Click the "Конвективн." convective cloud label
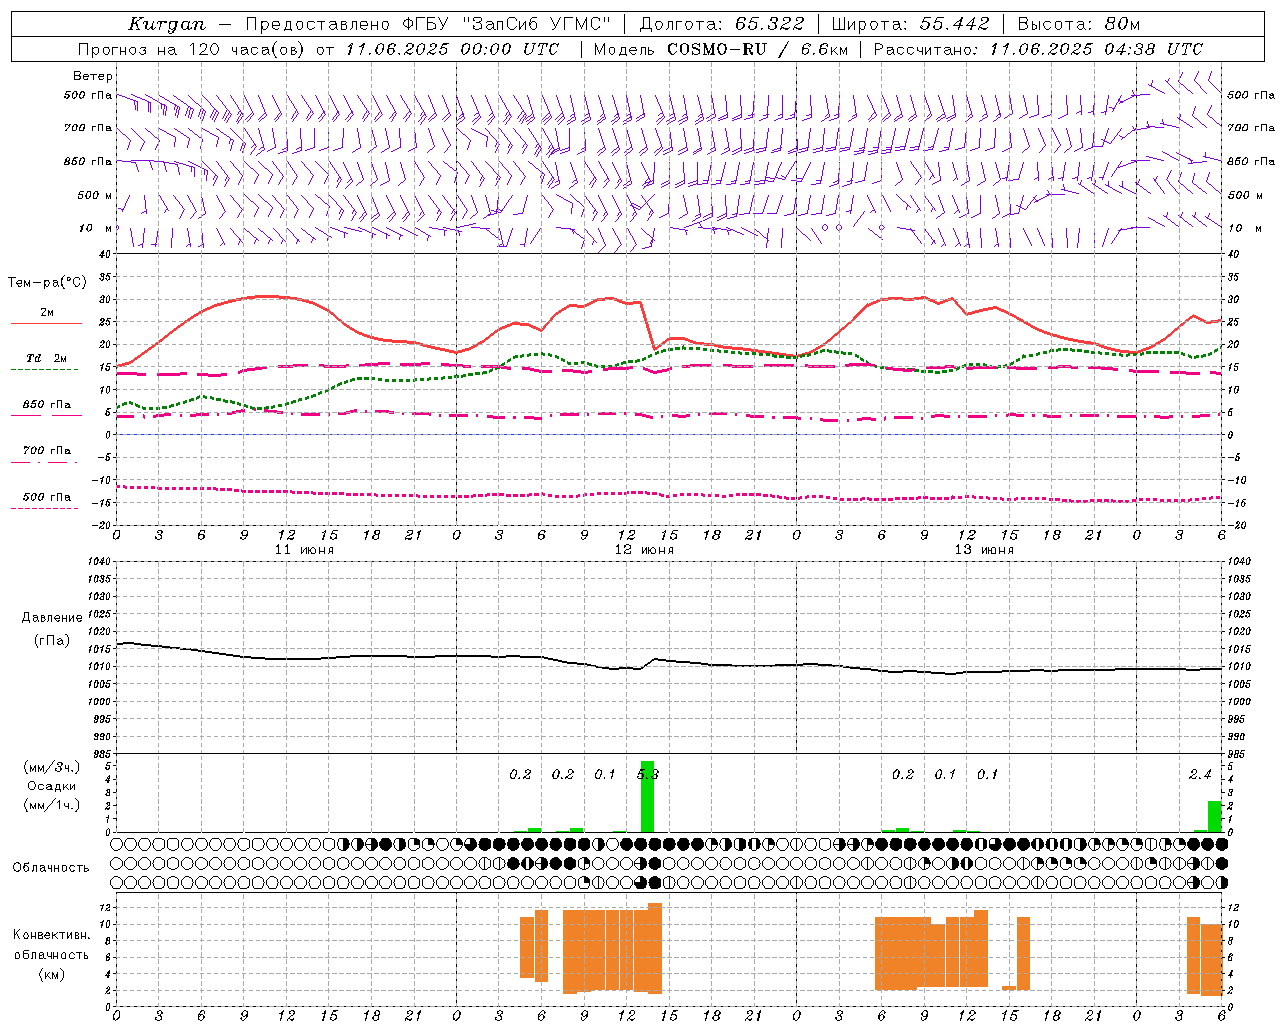The width and height of the screenshot is (1280, 1024). pos(52,935)
